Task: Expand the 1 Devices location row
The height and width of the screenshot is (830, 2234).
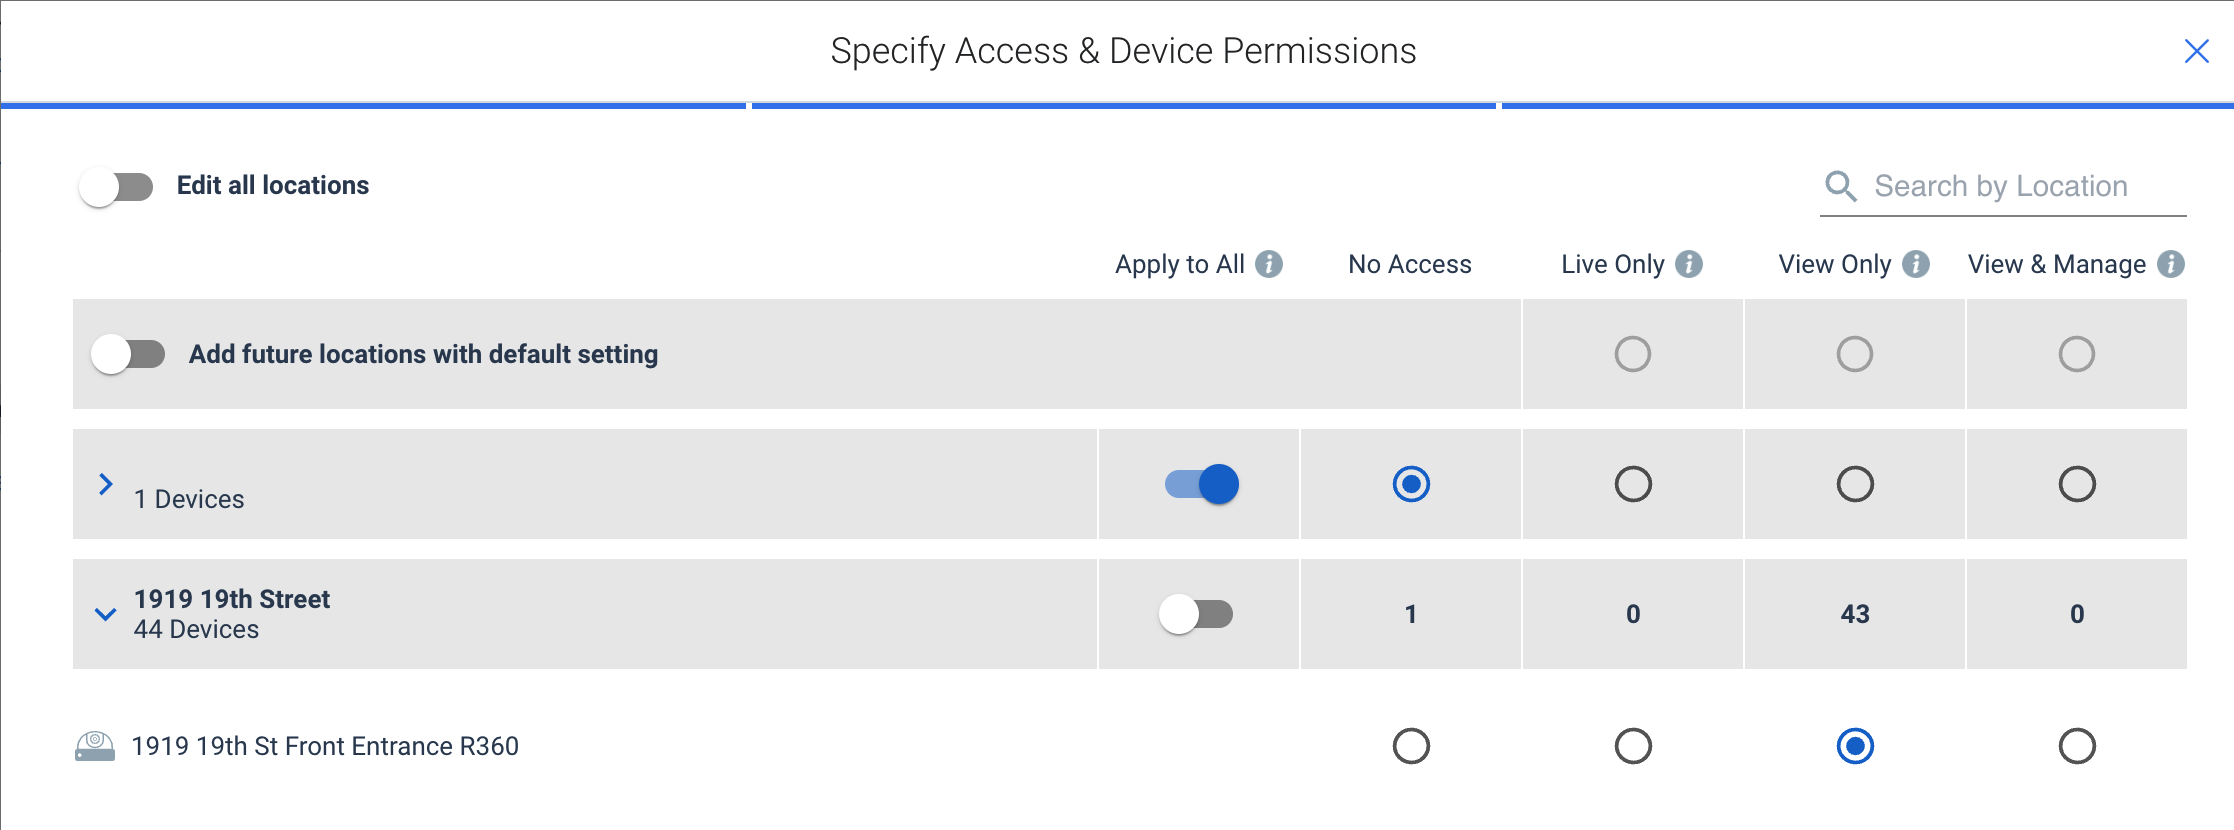Action: coord(105,484)
